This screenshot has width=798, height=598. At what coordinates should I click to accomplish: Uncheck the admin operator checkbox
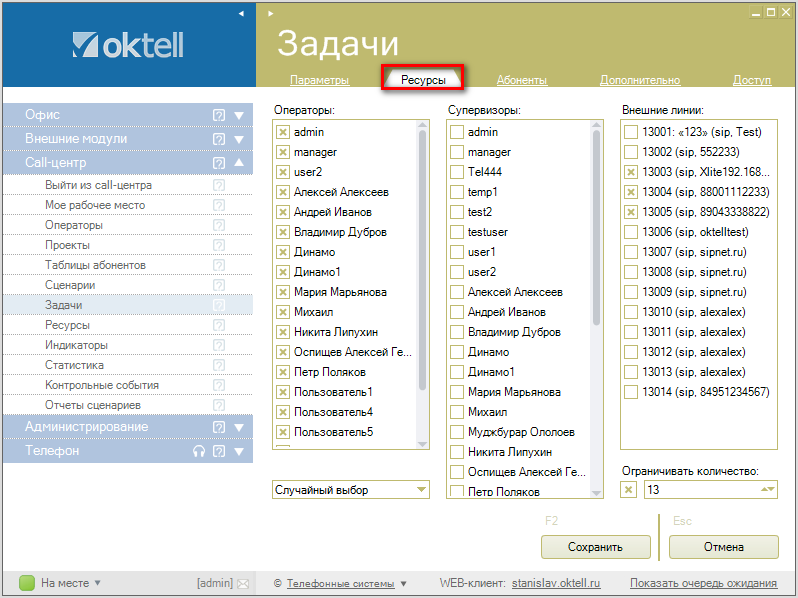[x=283, y=132]
